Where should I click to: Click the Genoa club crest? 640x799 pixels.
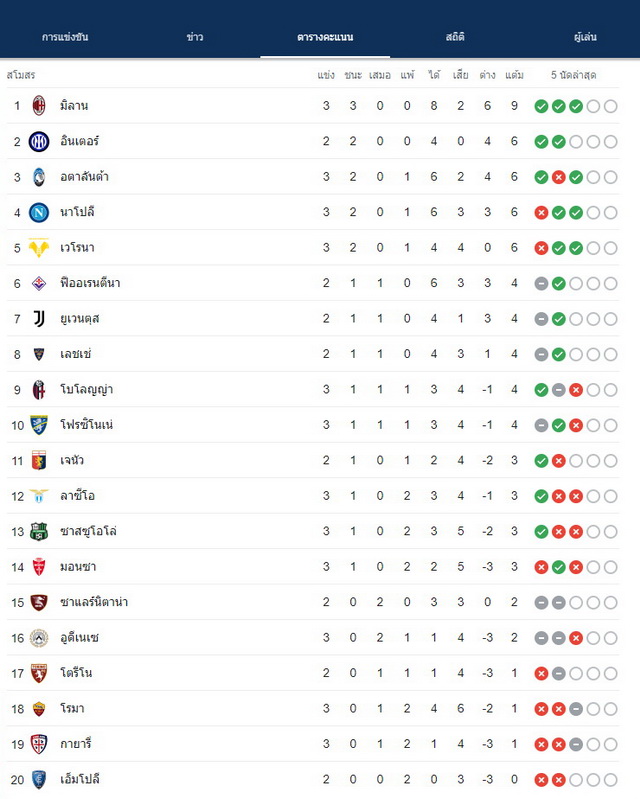point(39,460)
